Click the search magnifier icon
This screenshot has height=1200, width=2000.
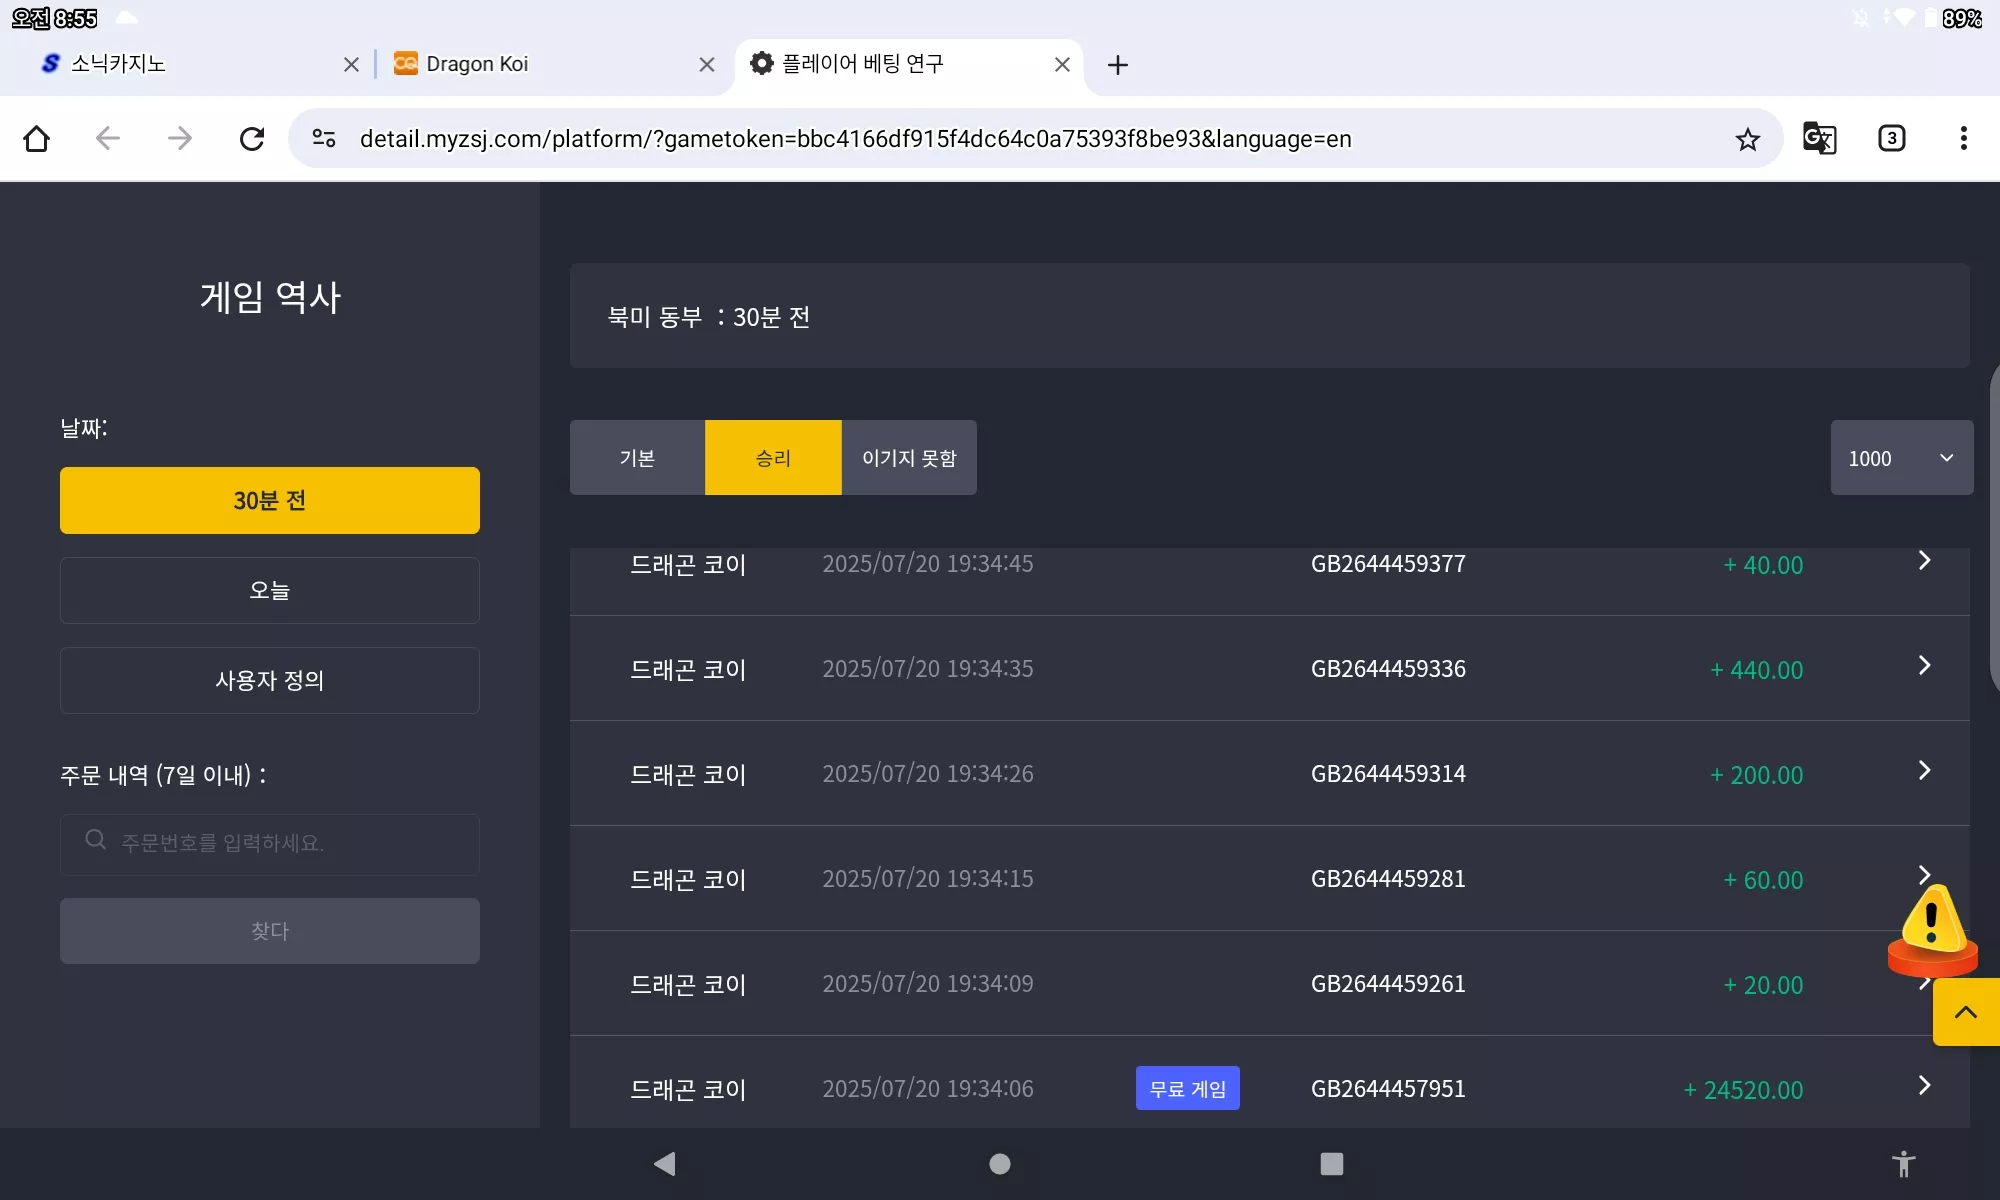click(96, 840)
